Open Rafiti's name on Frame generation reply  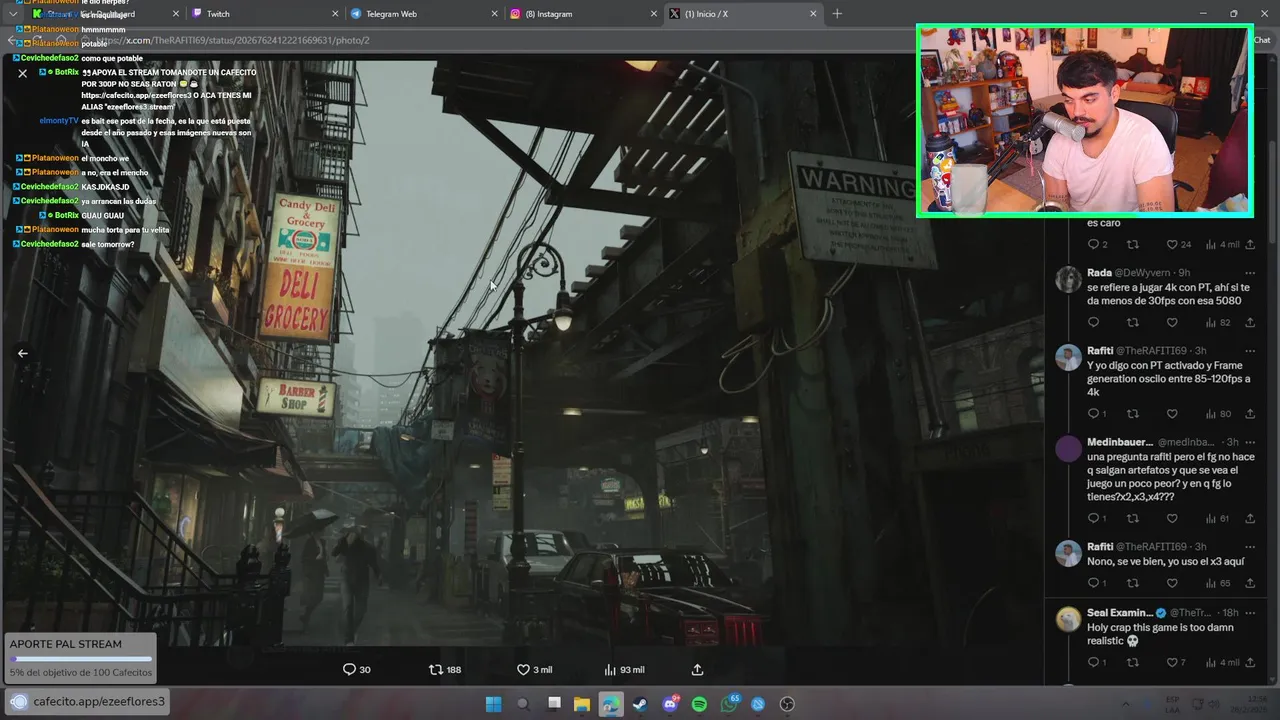pos(1100,351)
